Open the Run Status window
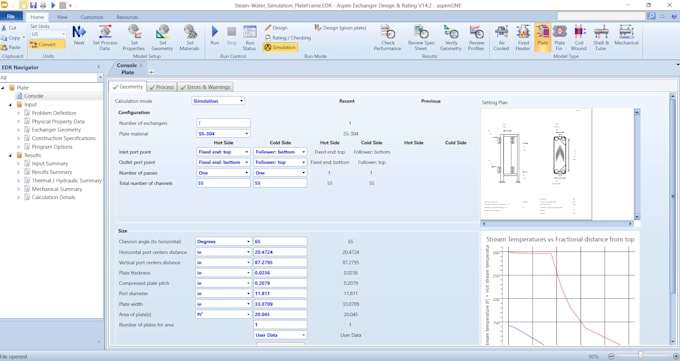680x361 pixels. point(249,37)
